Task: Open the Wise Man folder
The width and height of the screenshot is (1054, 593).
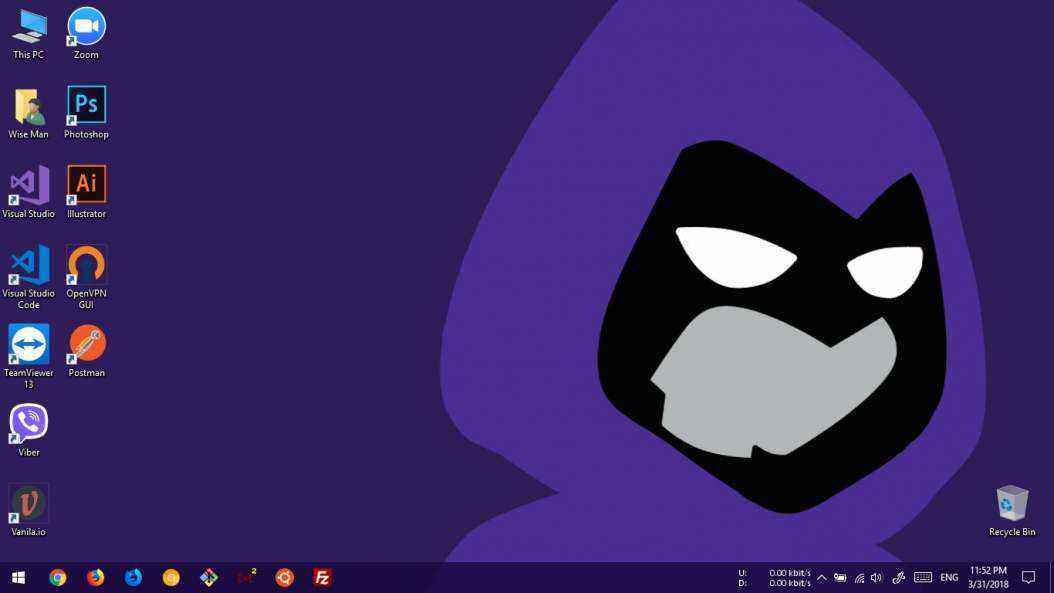Action: pos(29,113)
